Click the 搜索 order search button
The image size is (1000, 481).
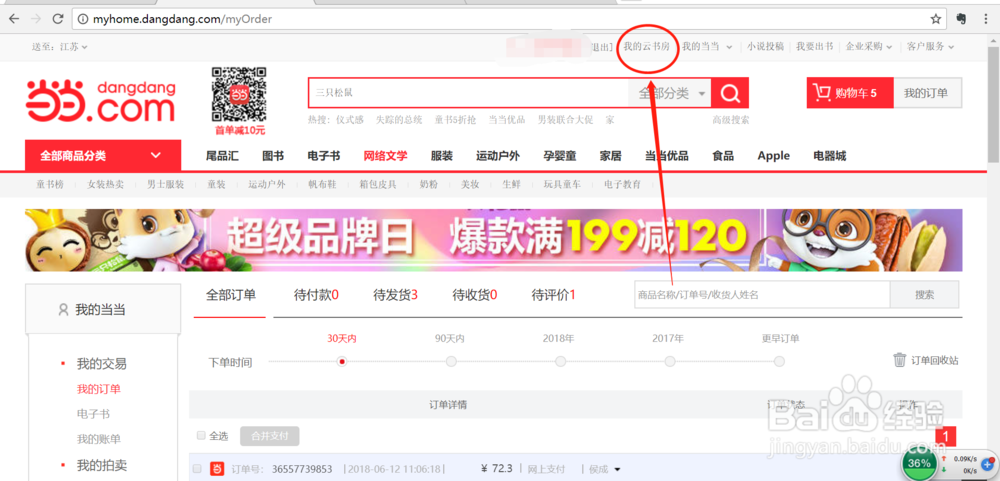[924, 295]
